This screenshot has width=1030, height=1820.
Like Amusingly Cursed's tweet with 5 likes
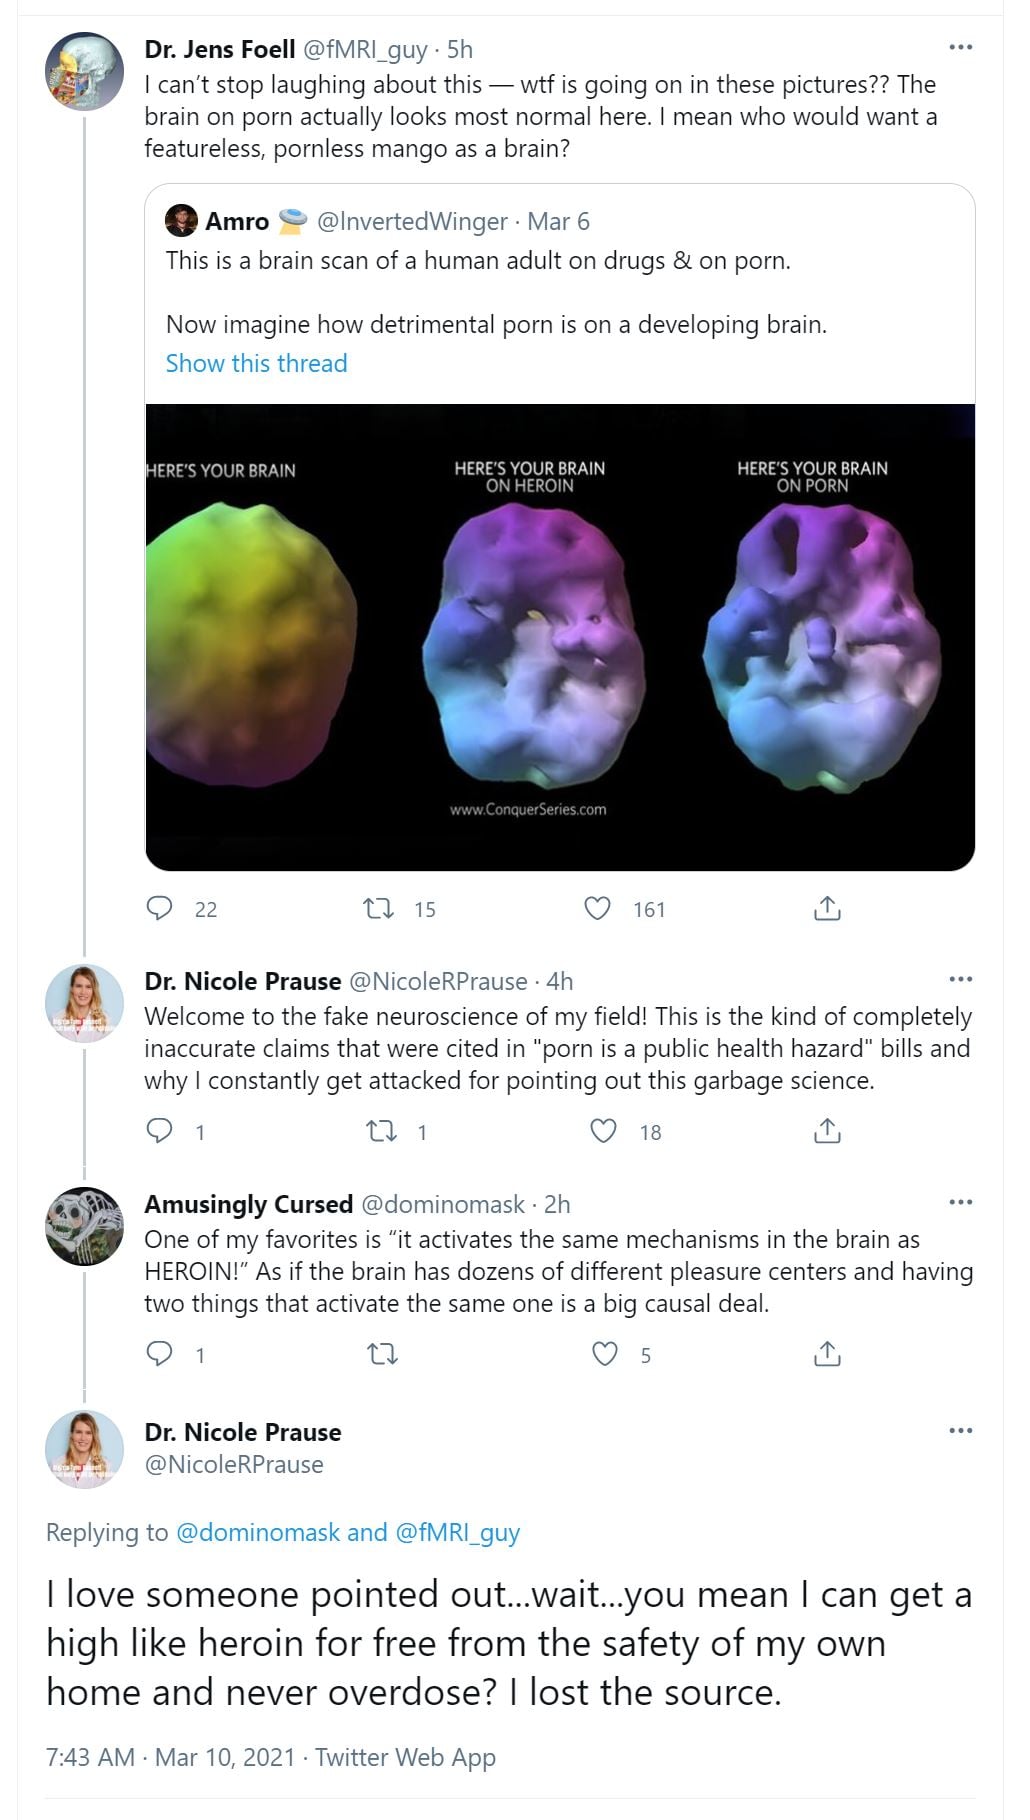605,1354
